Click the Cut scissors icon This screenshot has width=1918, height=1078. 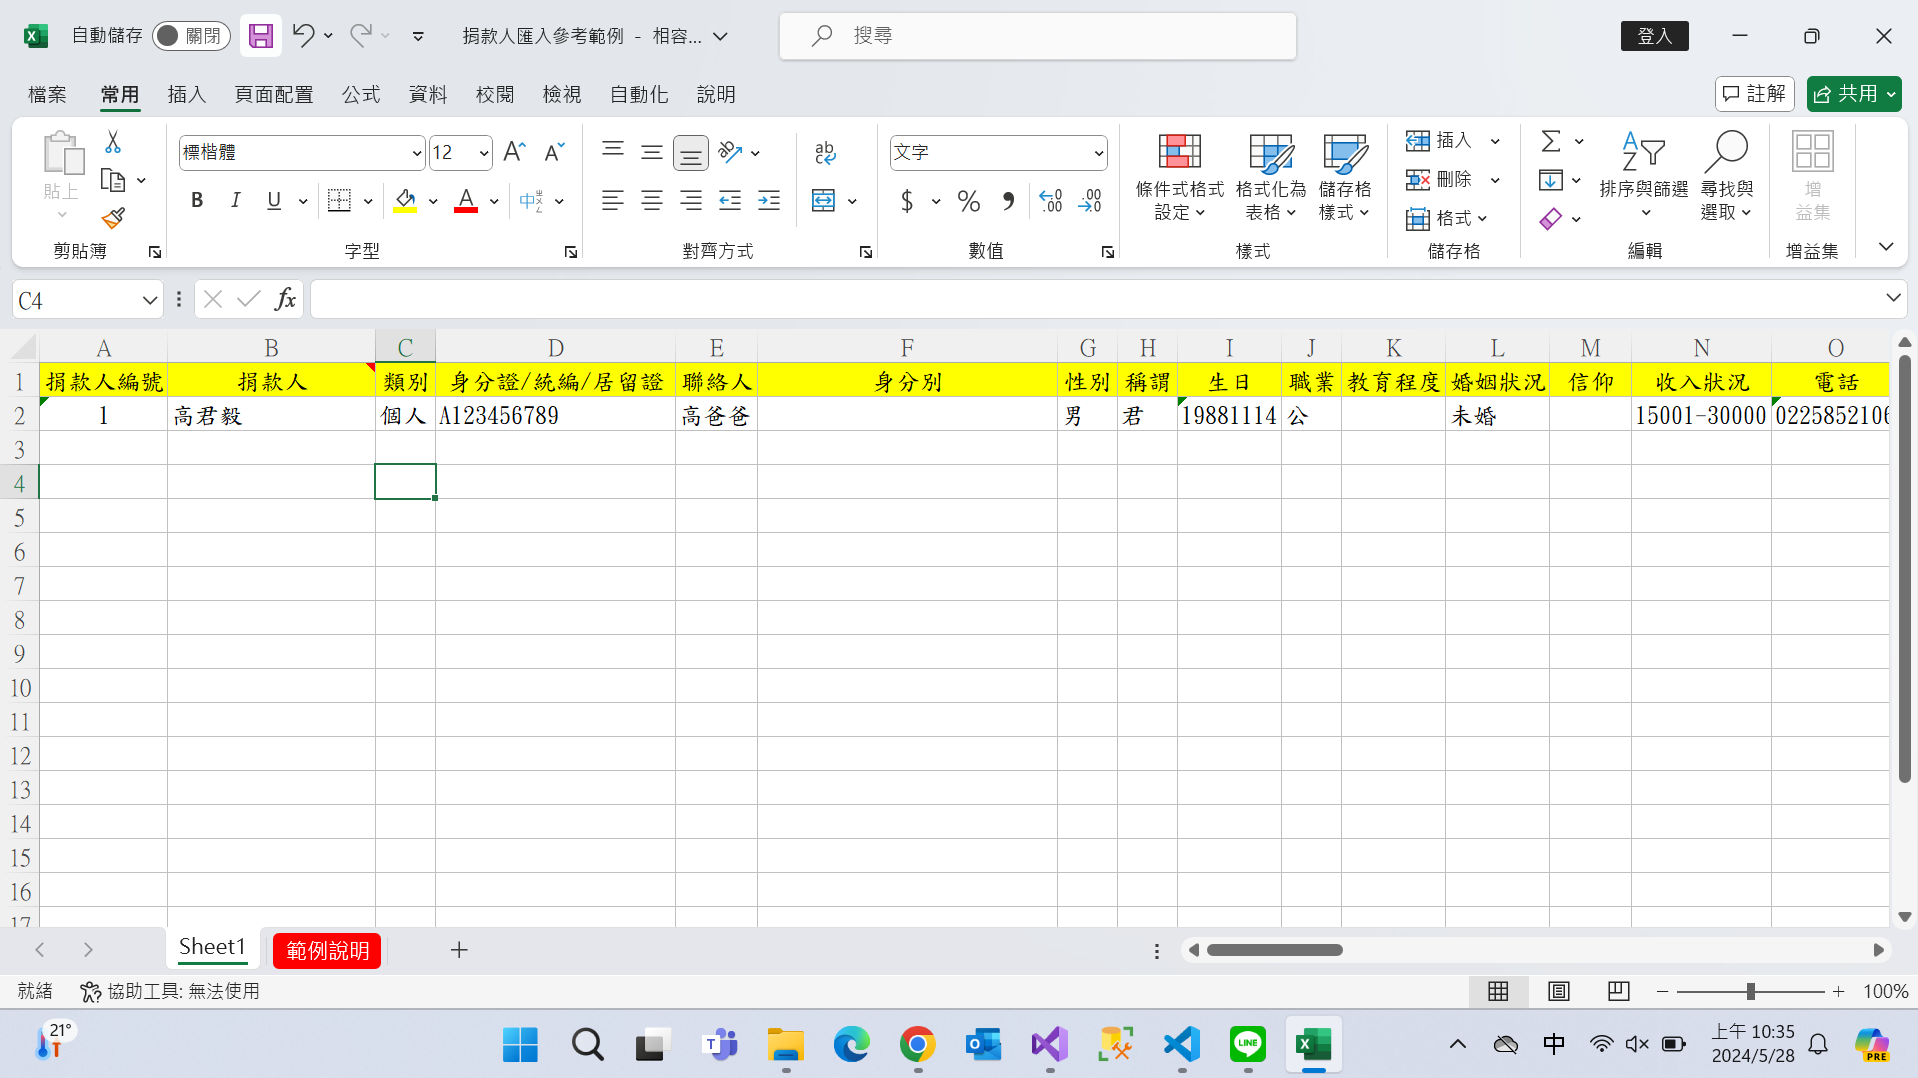coord(113,143)
